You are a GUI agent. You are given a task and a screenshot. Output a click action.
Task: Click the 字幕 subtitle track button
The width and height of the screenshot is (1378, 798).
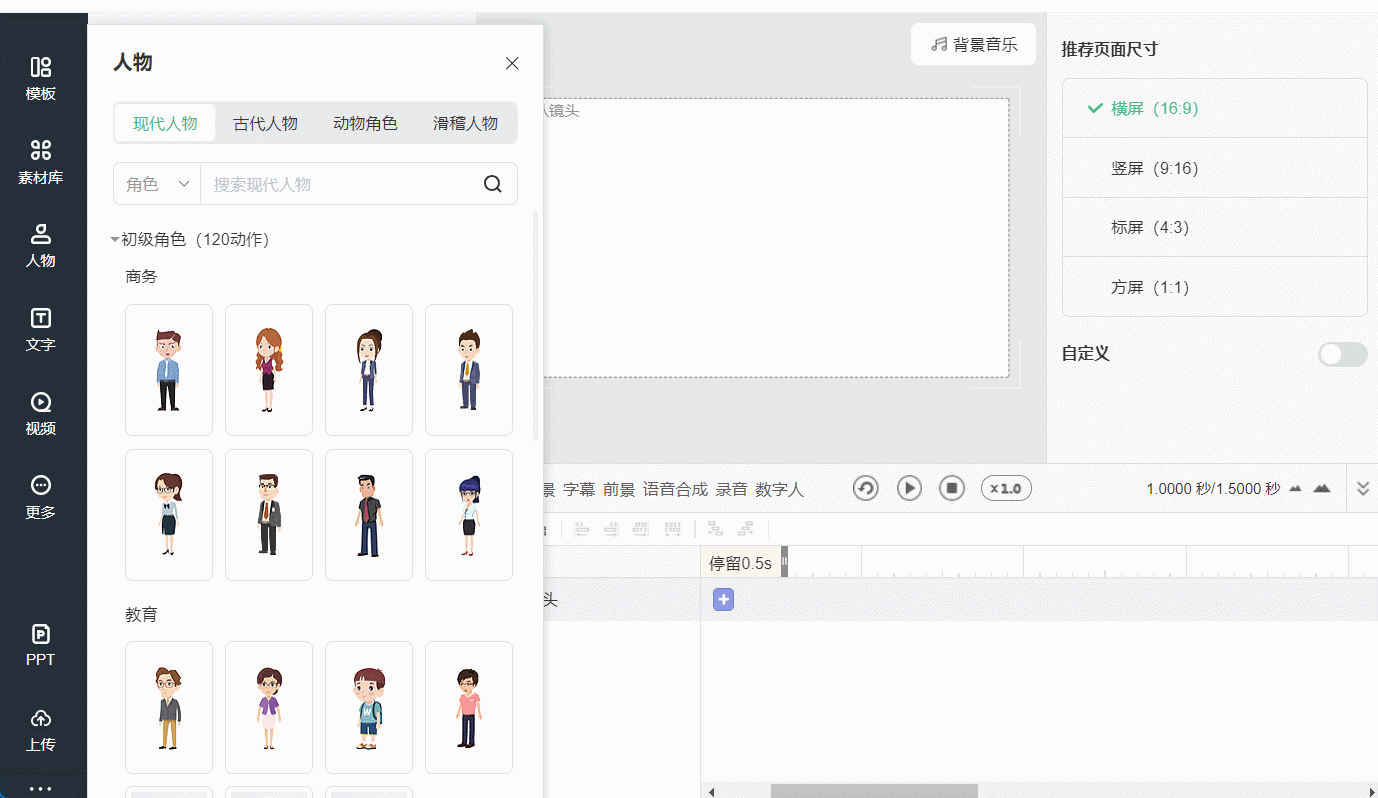point(579,489)
